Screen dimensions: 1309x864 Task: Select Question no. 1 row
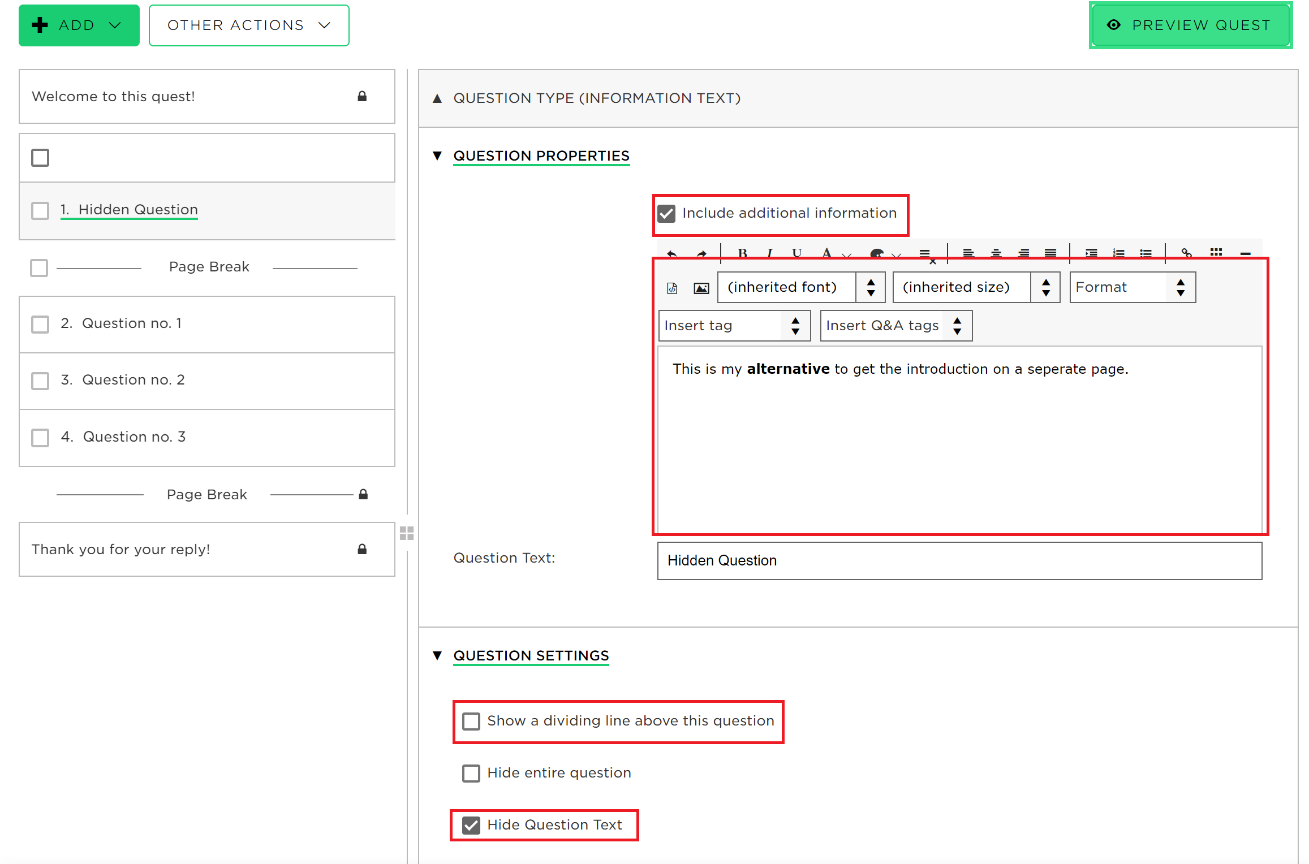pyautogui.click(x=207, y=324)
